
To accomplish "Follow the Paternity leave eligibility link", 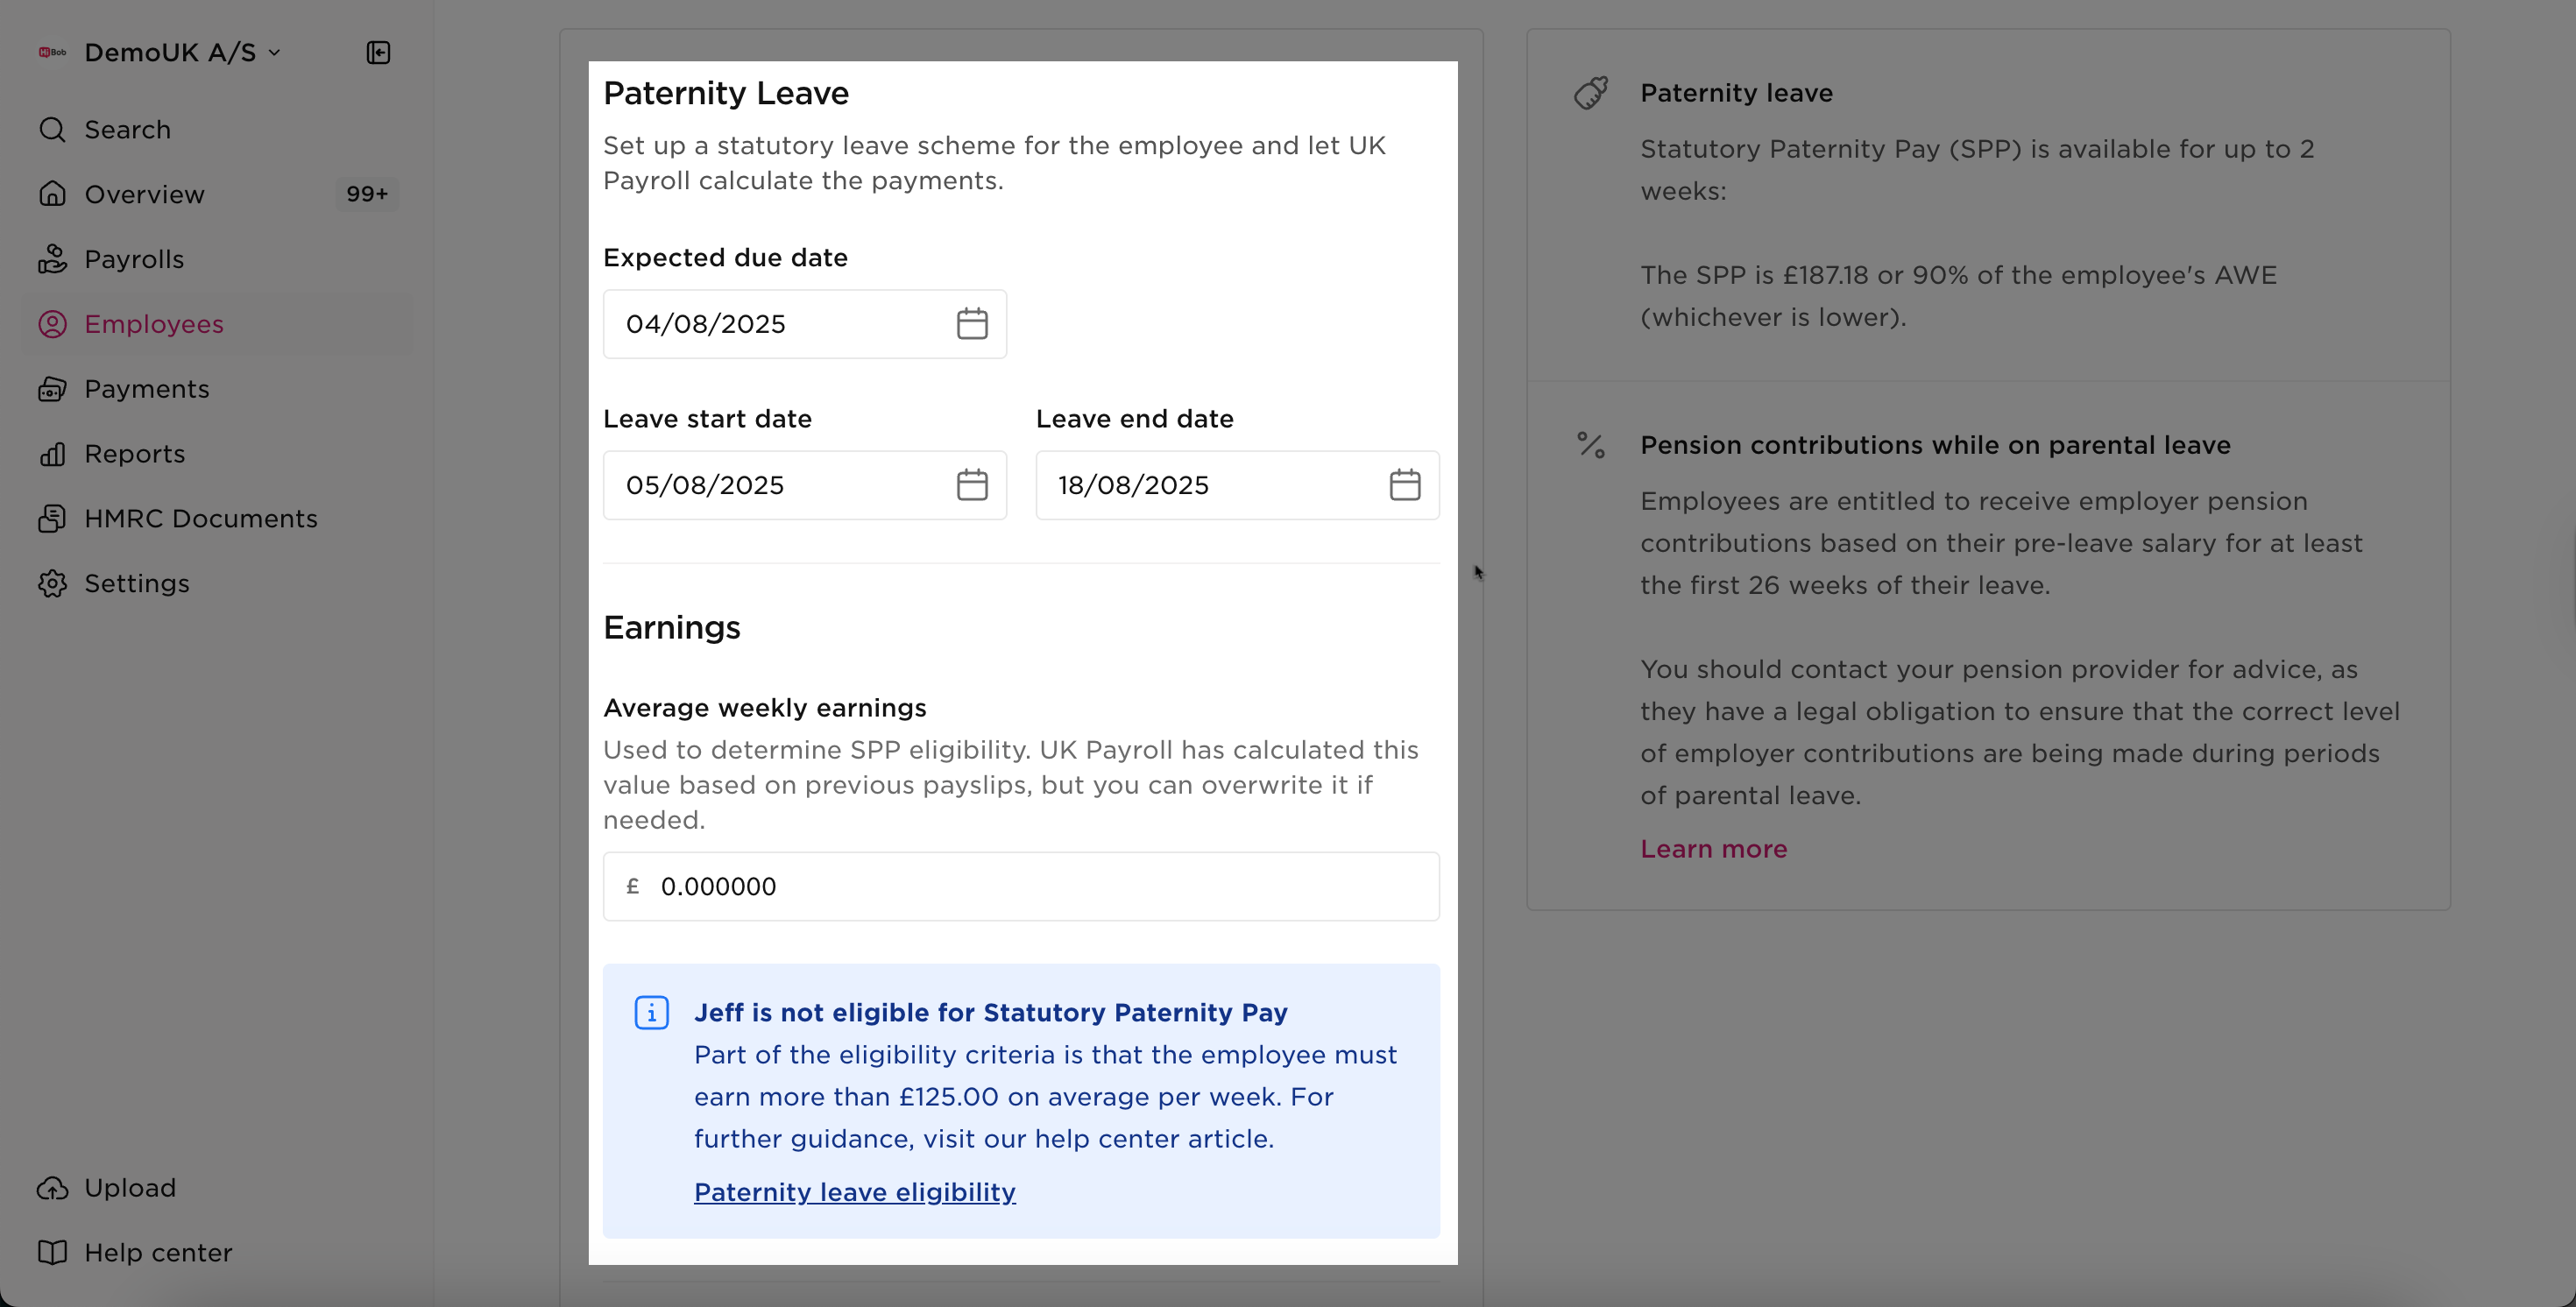I will 855,1192.
